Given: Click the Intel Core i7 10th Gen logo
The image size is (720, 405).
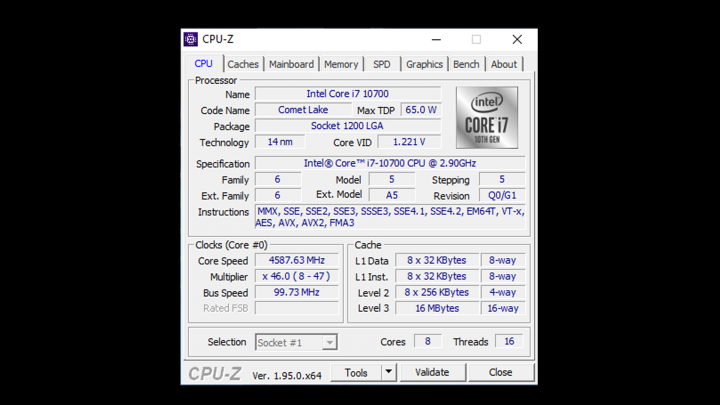Looking at the screenshot, I should (487, 118).
